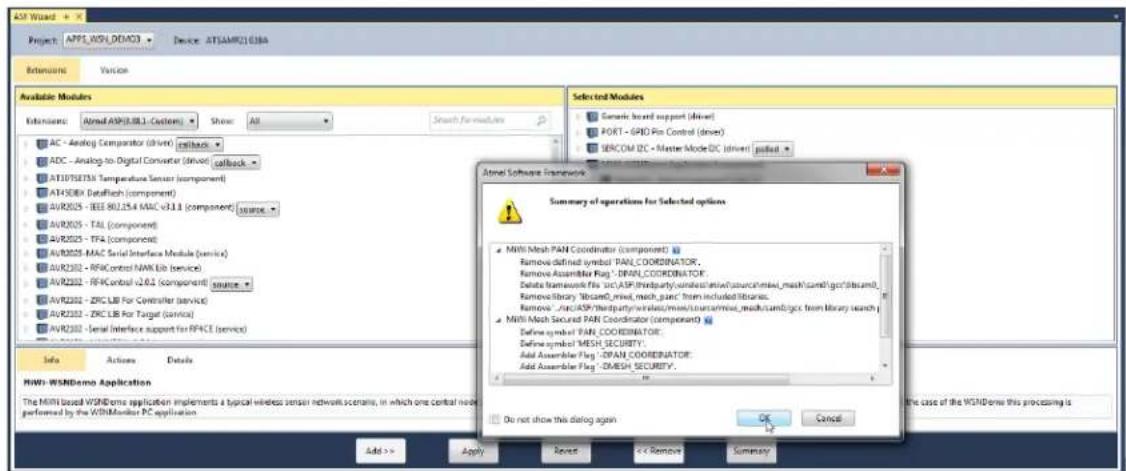1126x471 pixels.
Task: Click module icon beside AT45DBX DataFlash
Action: tap(42, 193)
